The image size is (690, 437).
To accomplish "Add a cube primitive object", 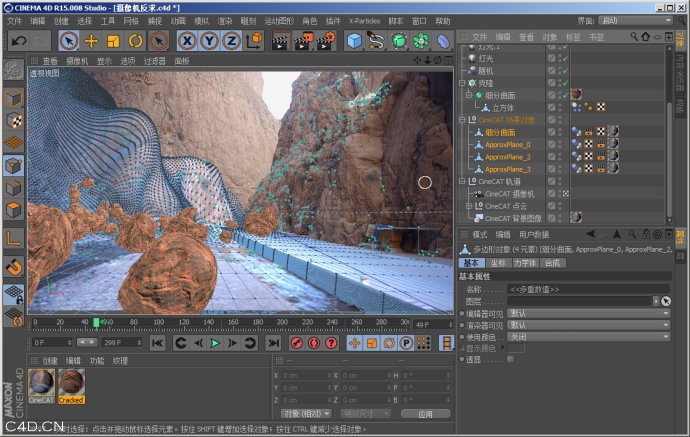I will pos(354,41).
